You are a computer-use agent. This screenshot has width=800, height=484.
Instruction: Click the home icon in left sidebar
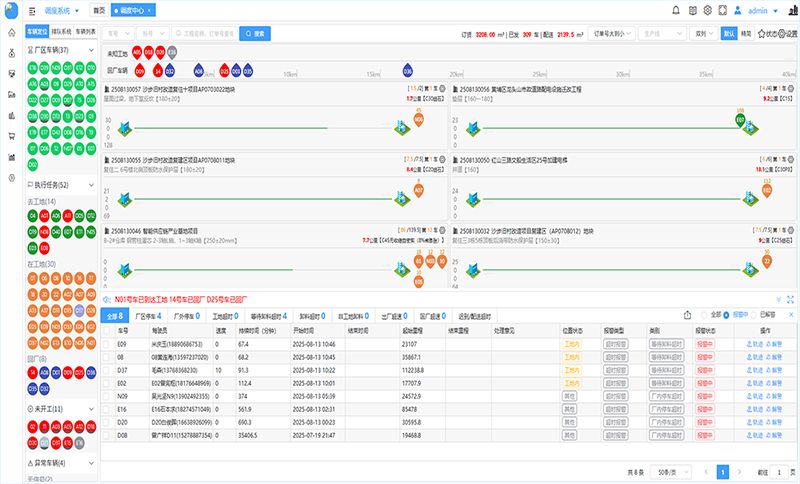pyautogui.click(x=11, y=32)
